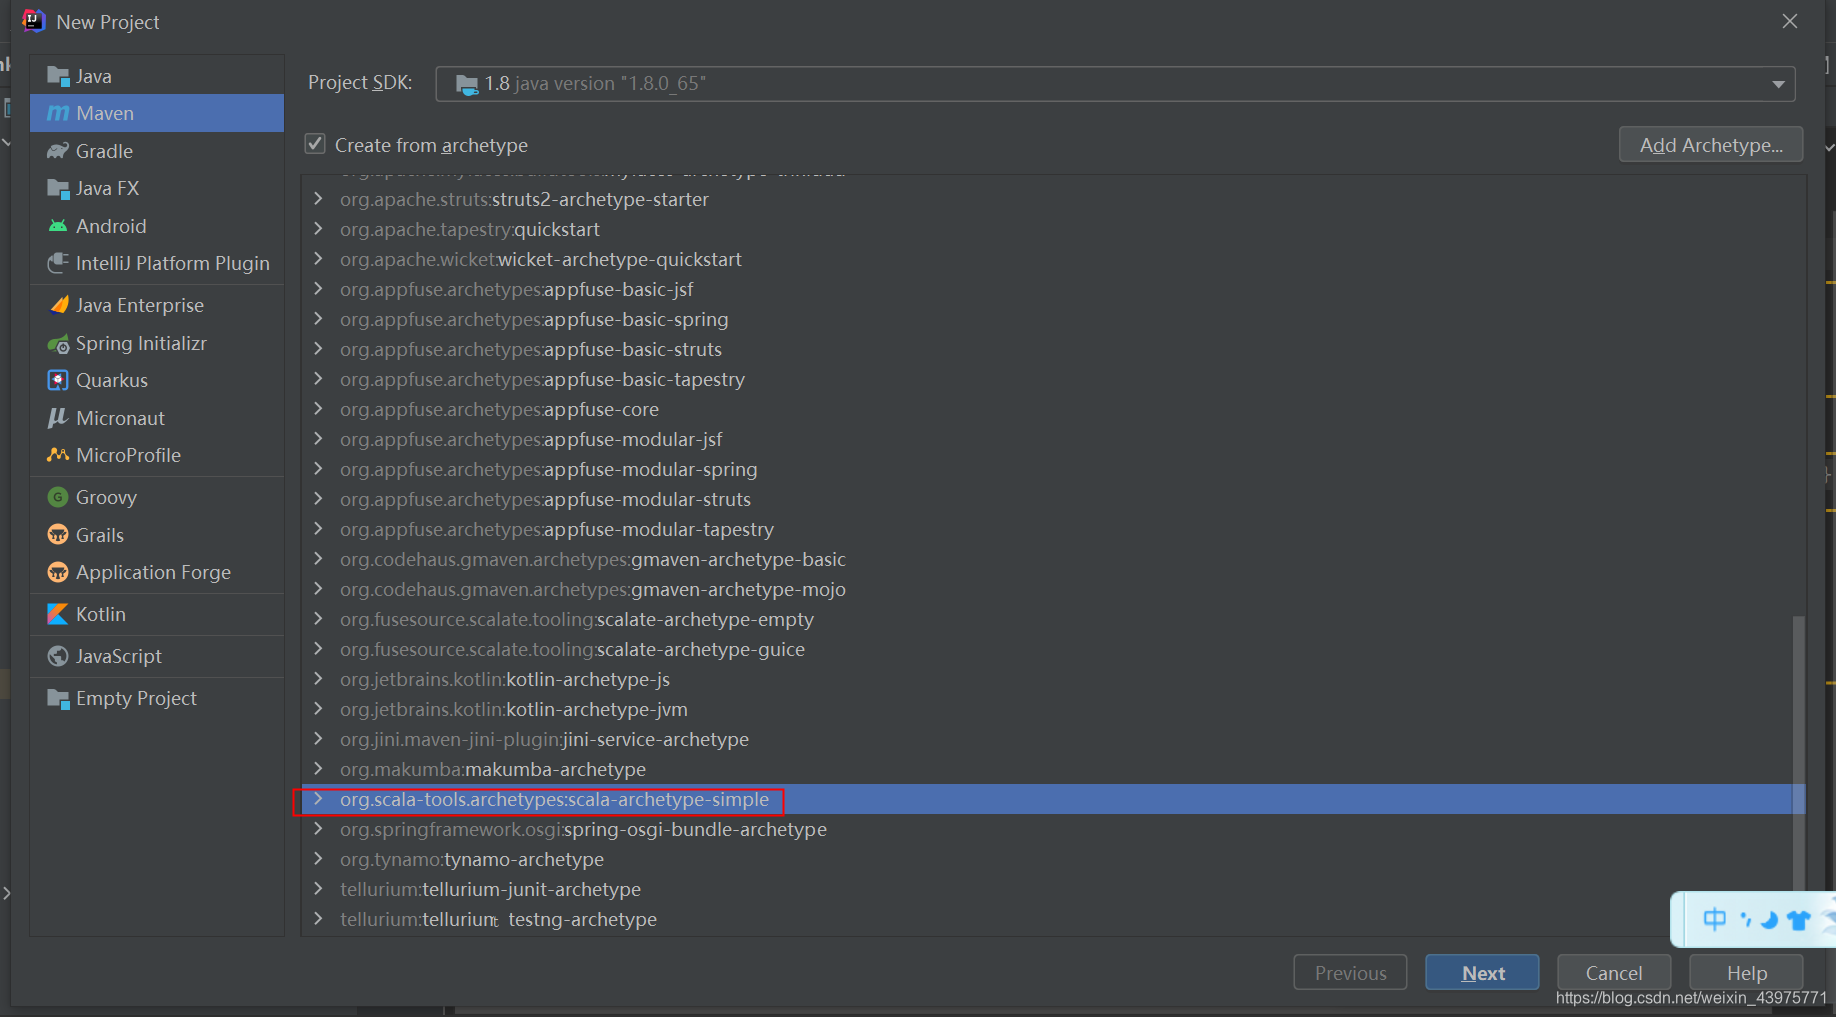Click the Gradle elephant icon
Image resolution: width=1836 pixels, height=1017 pixels.
58,151
